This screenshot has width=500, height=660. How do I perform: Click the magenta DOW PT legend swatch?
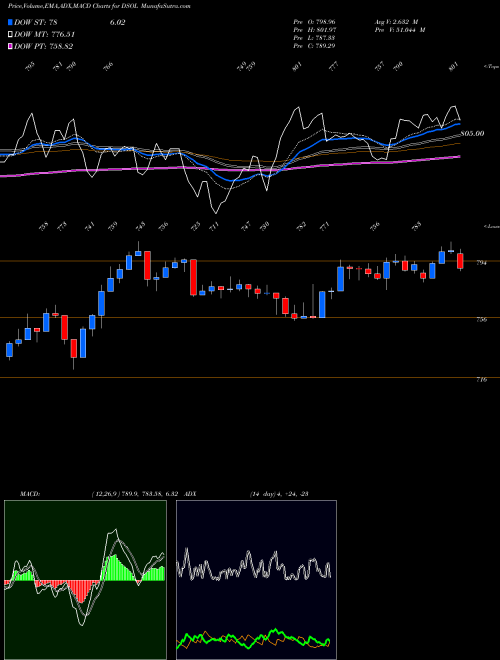11,46
